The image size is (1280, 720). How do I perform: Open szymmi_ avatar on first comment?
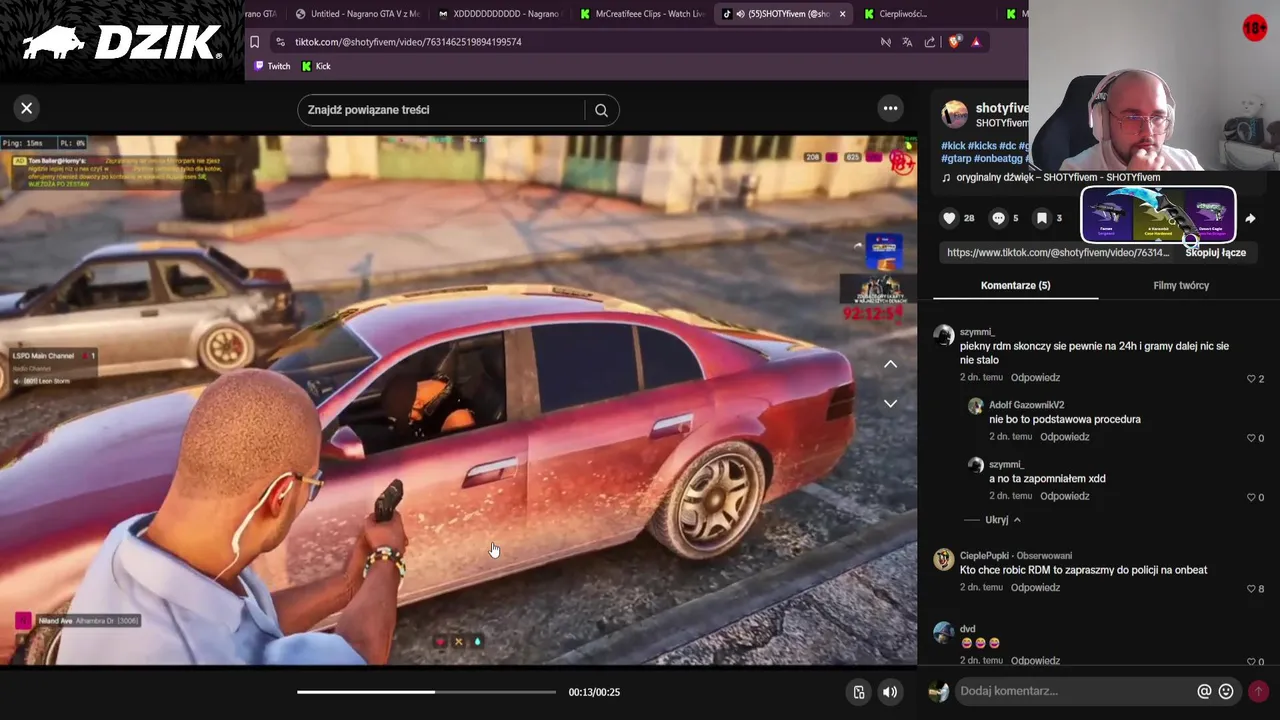[943, 336]
